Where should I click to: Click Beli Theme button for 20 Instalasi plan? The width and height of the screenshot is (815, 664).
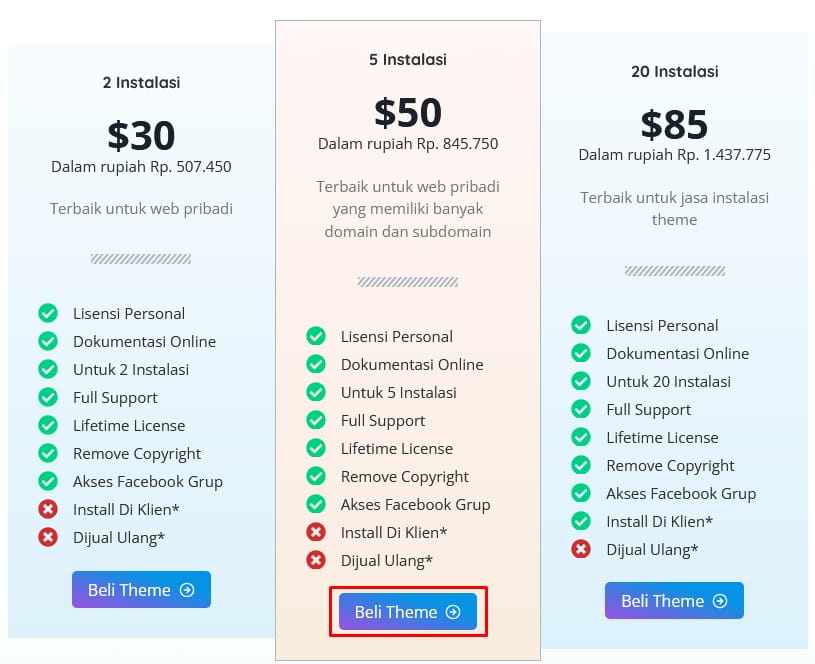(674, 601)
